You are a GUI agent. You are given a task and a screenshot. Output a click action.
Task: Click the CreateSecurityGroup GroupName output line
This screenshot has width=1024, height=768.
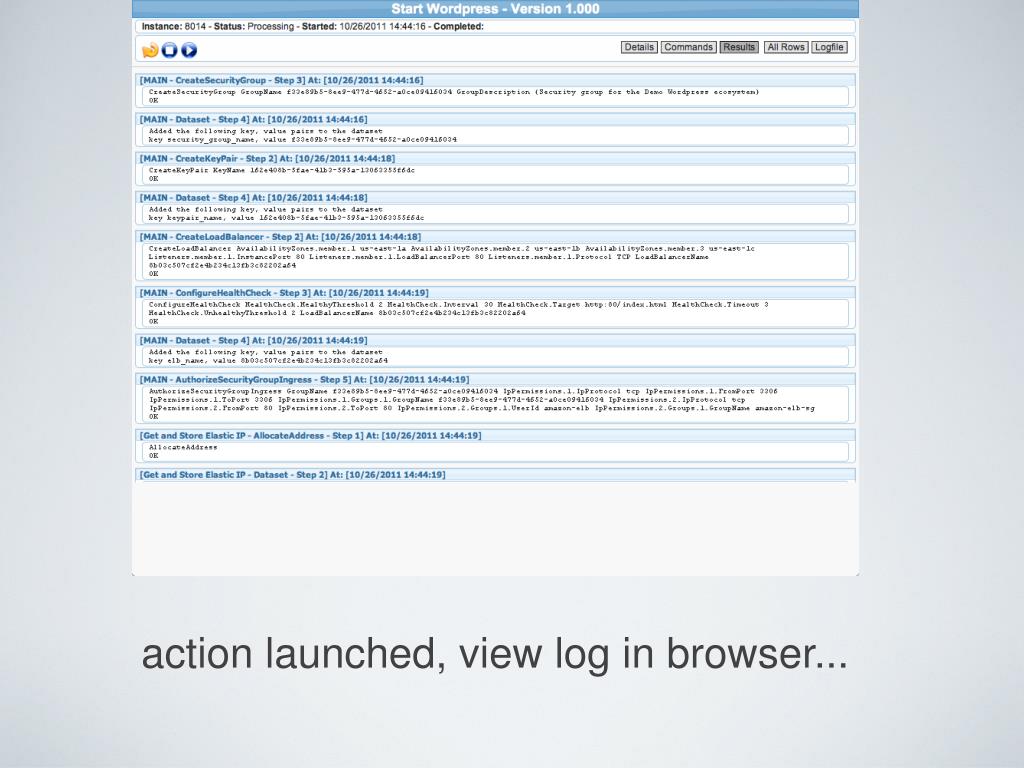click(454, 92)
